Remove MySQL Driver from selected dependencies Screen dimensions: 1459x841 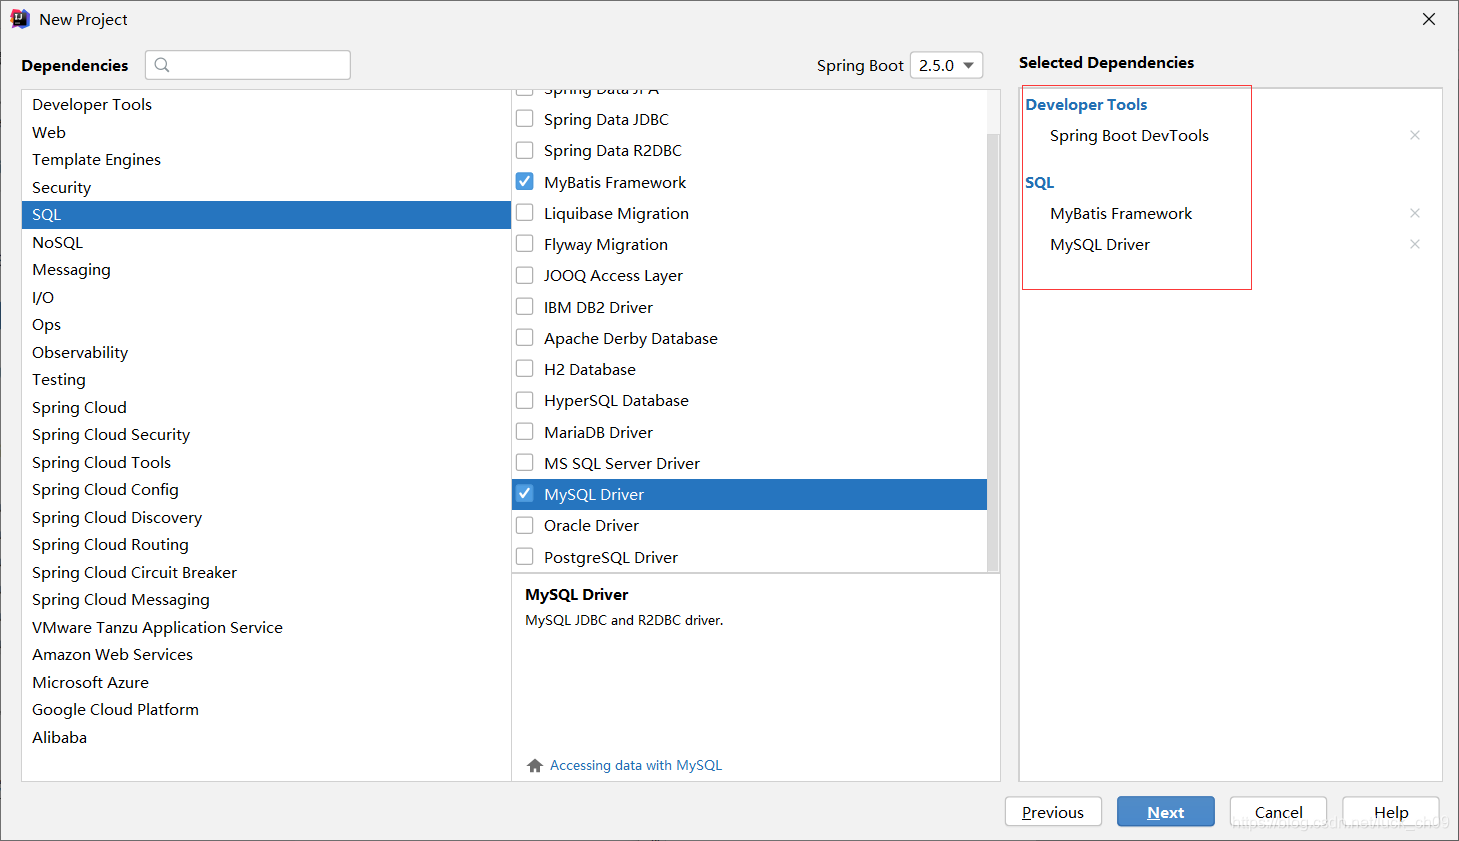(1415, 244)
